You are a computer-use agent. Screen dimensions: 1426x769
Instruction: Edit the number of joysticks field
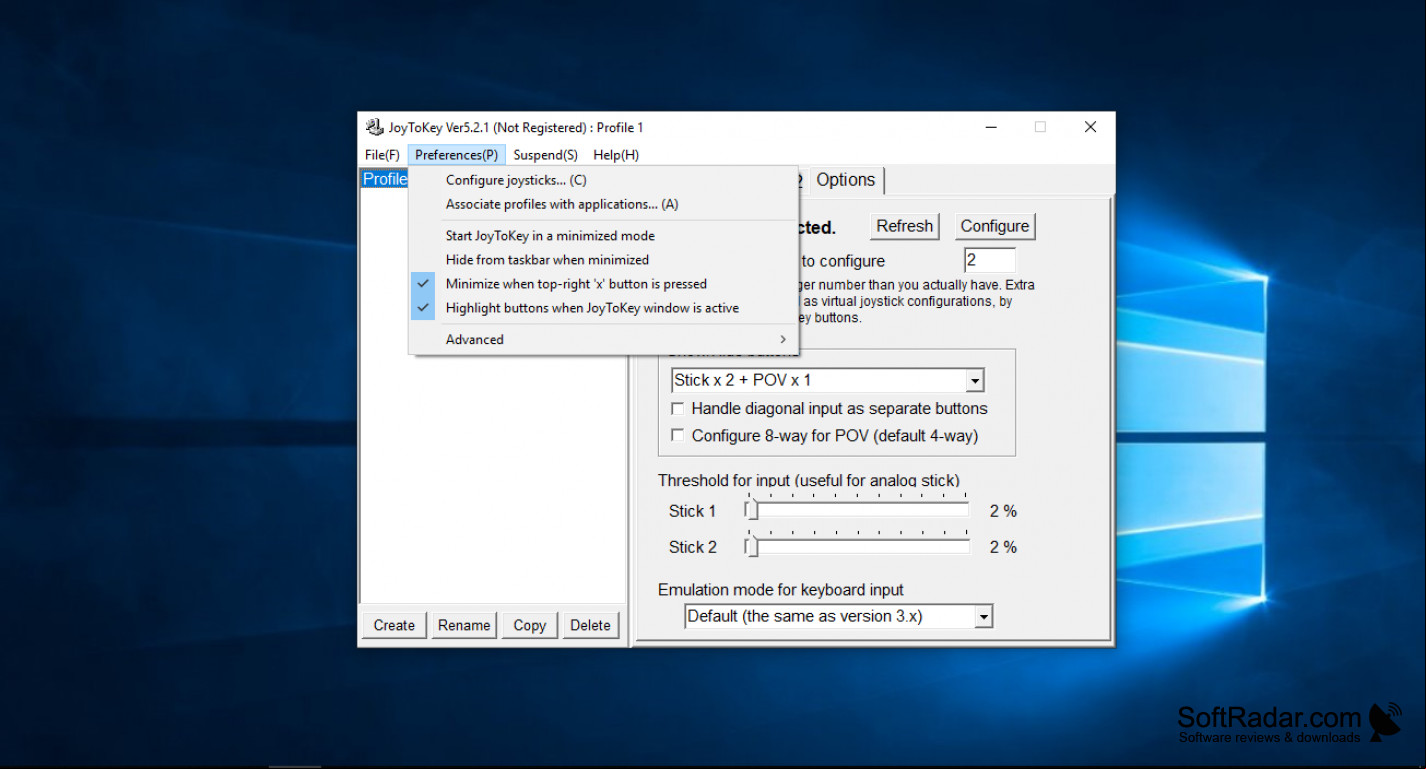(989, 260)
